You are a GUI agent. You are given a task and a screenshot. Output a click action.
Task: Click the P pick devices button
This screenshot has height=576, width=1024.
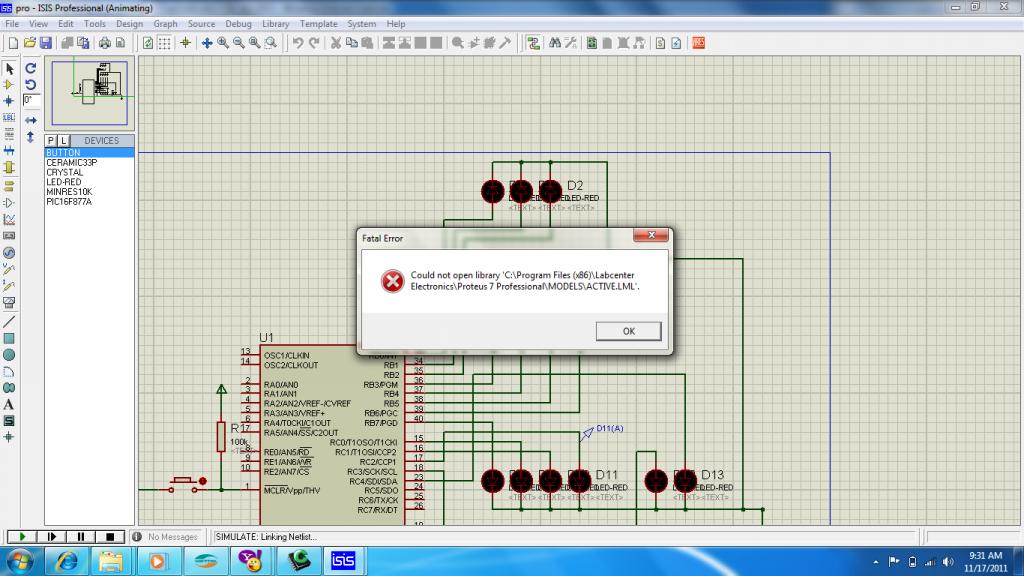click(x=51, y=140)
